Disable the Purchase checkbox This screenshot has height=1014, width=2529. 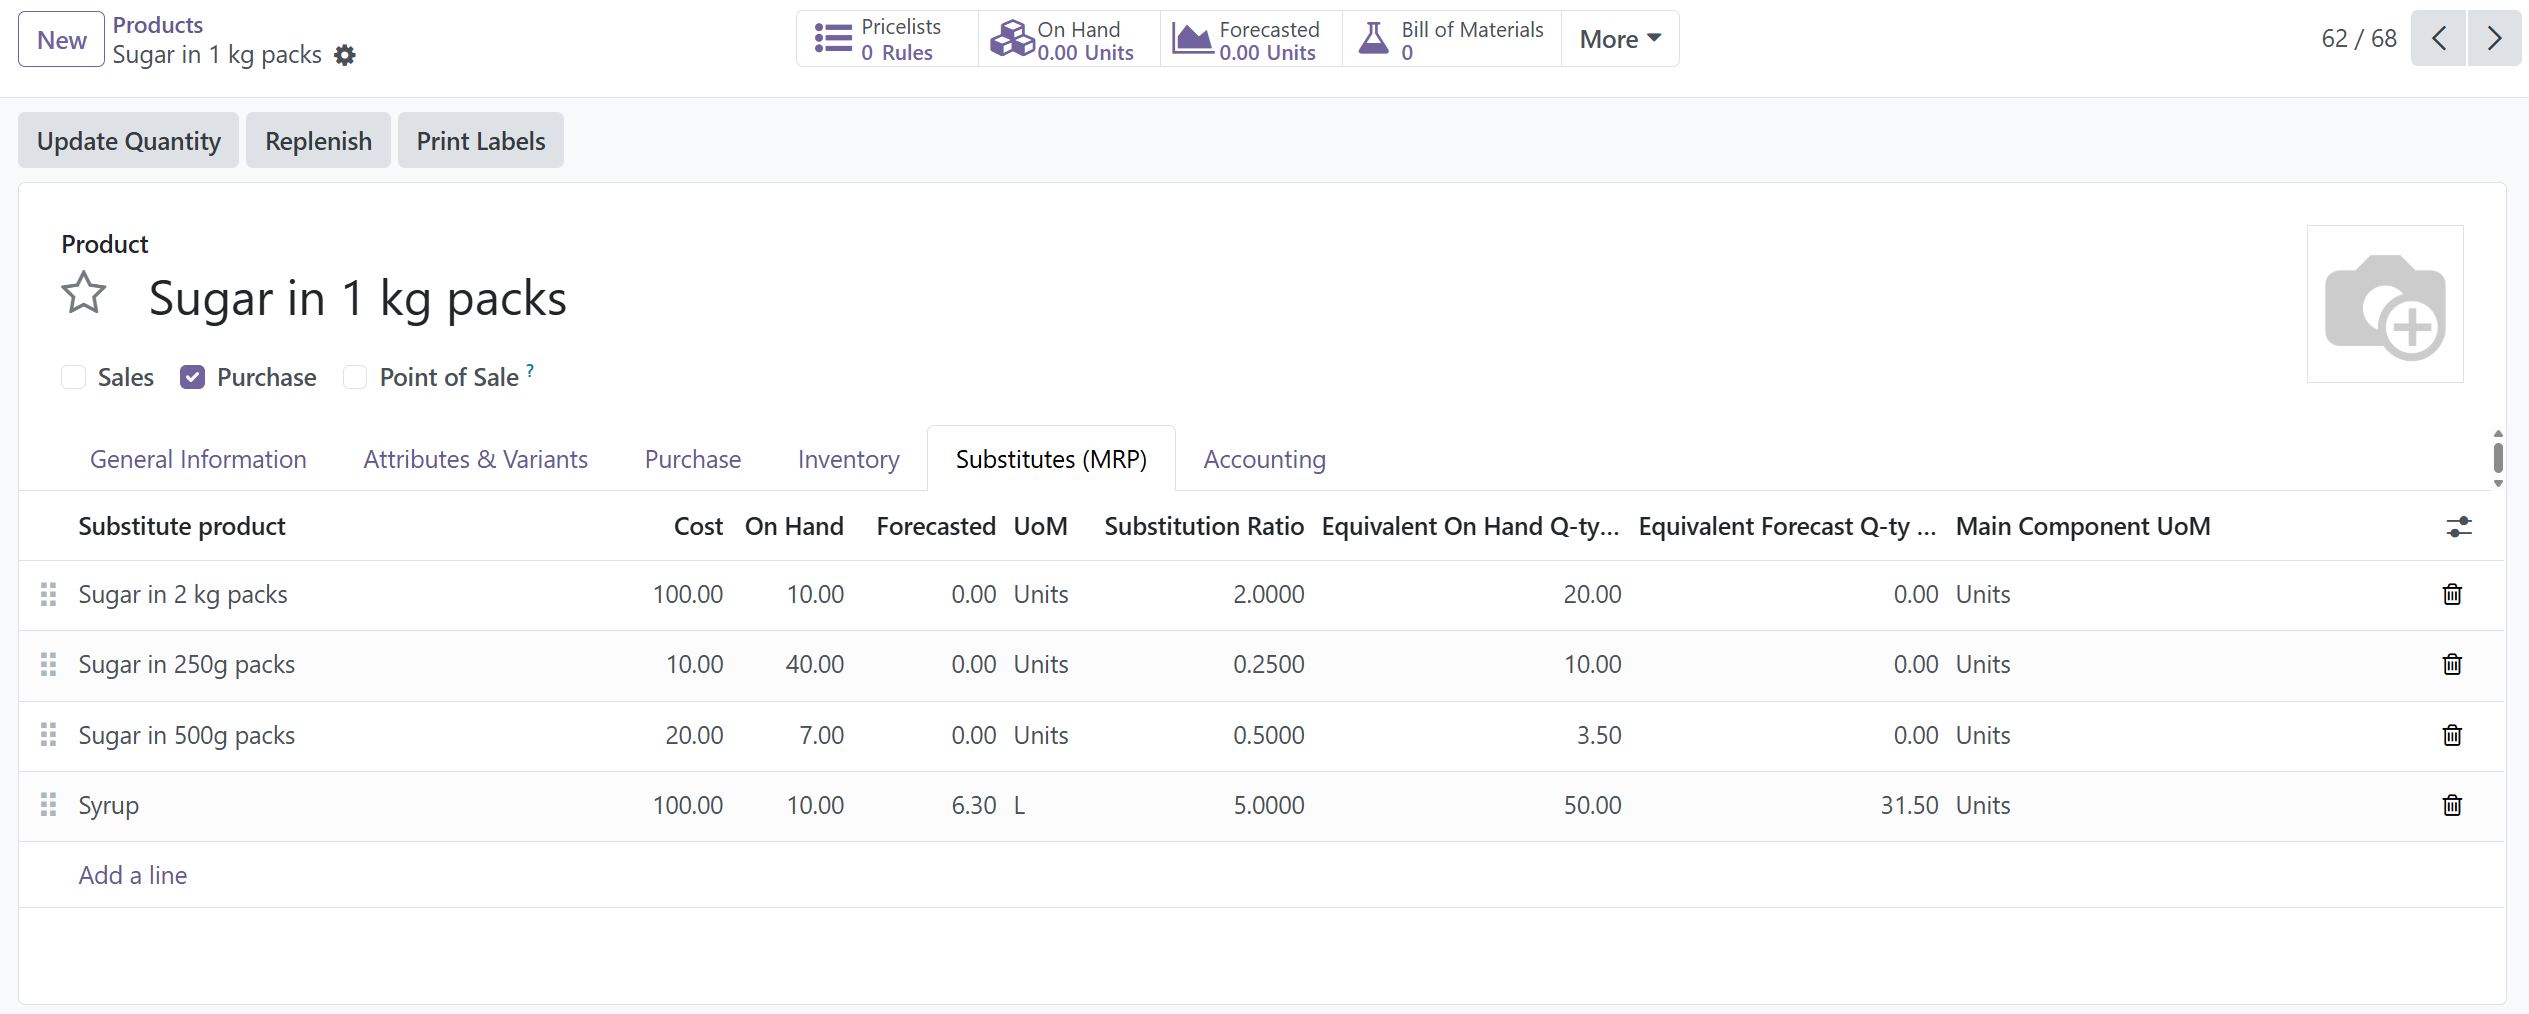192,377
